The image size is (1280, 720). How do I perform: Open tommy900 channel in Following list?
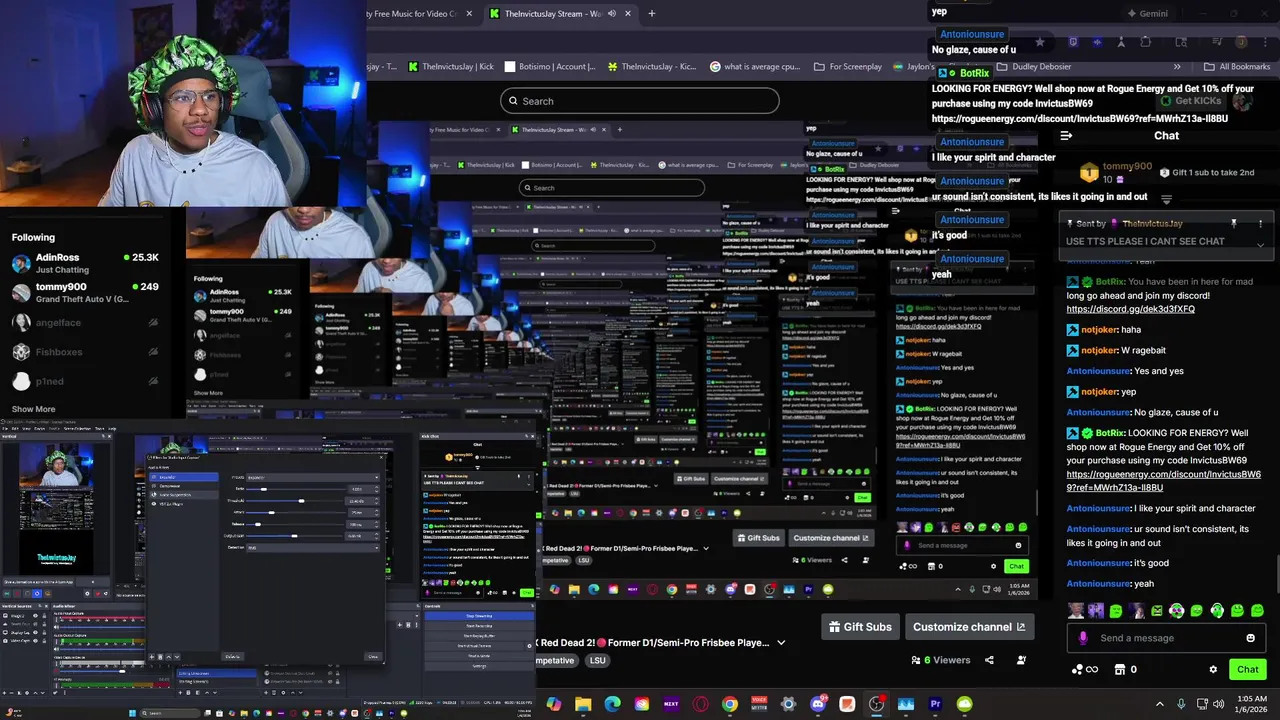(86, 293)
